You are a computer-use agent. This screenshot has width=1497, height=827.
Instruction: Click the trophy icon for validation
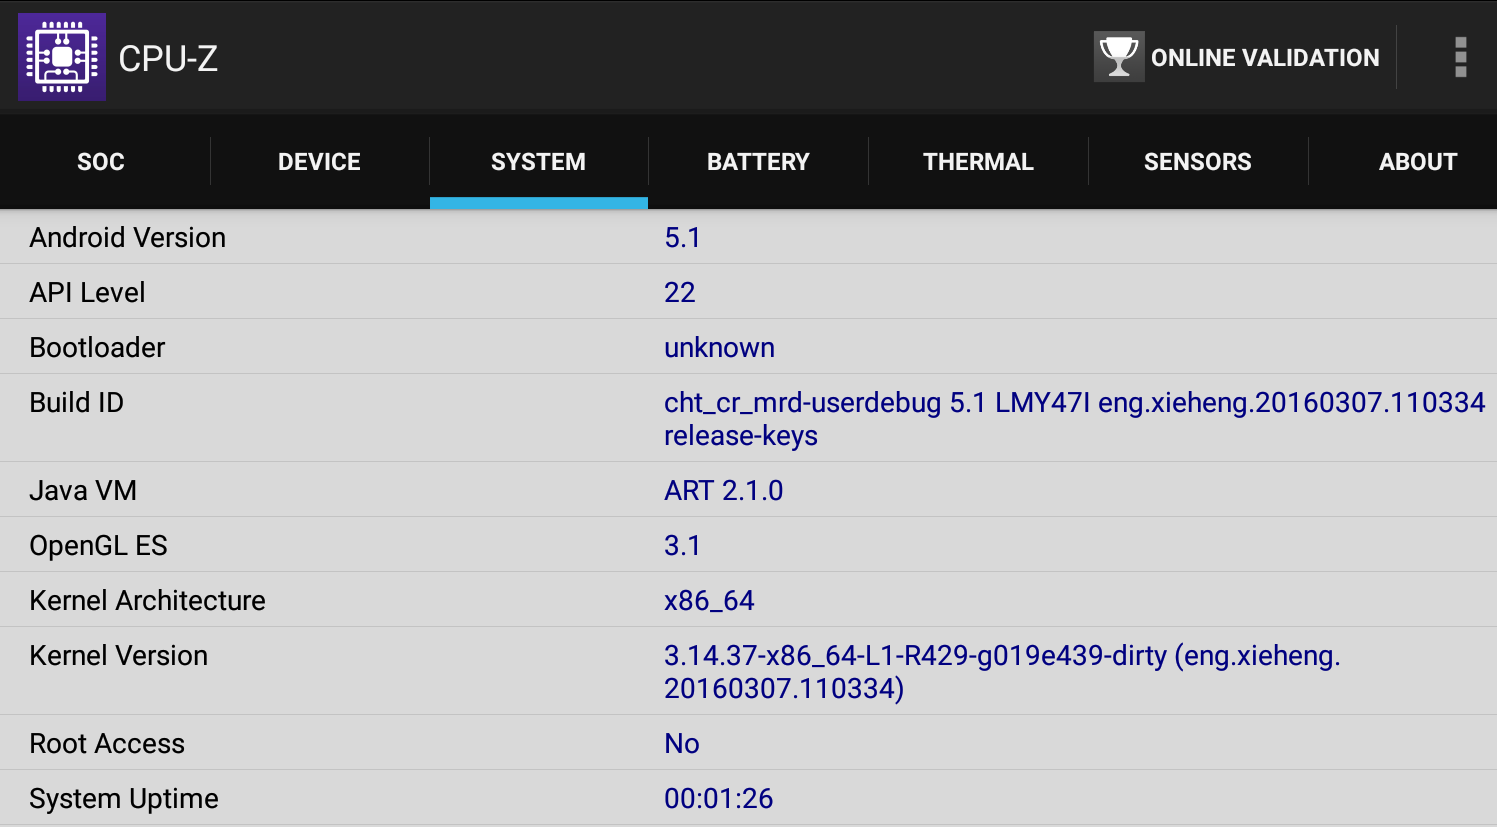pos(1119,56)
